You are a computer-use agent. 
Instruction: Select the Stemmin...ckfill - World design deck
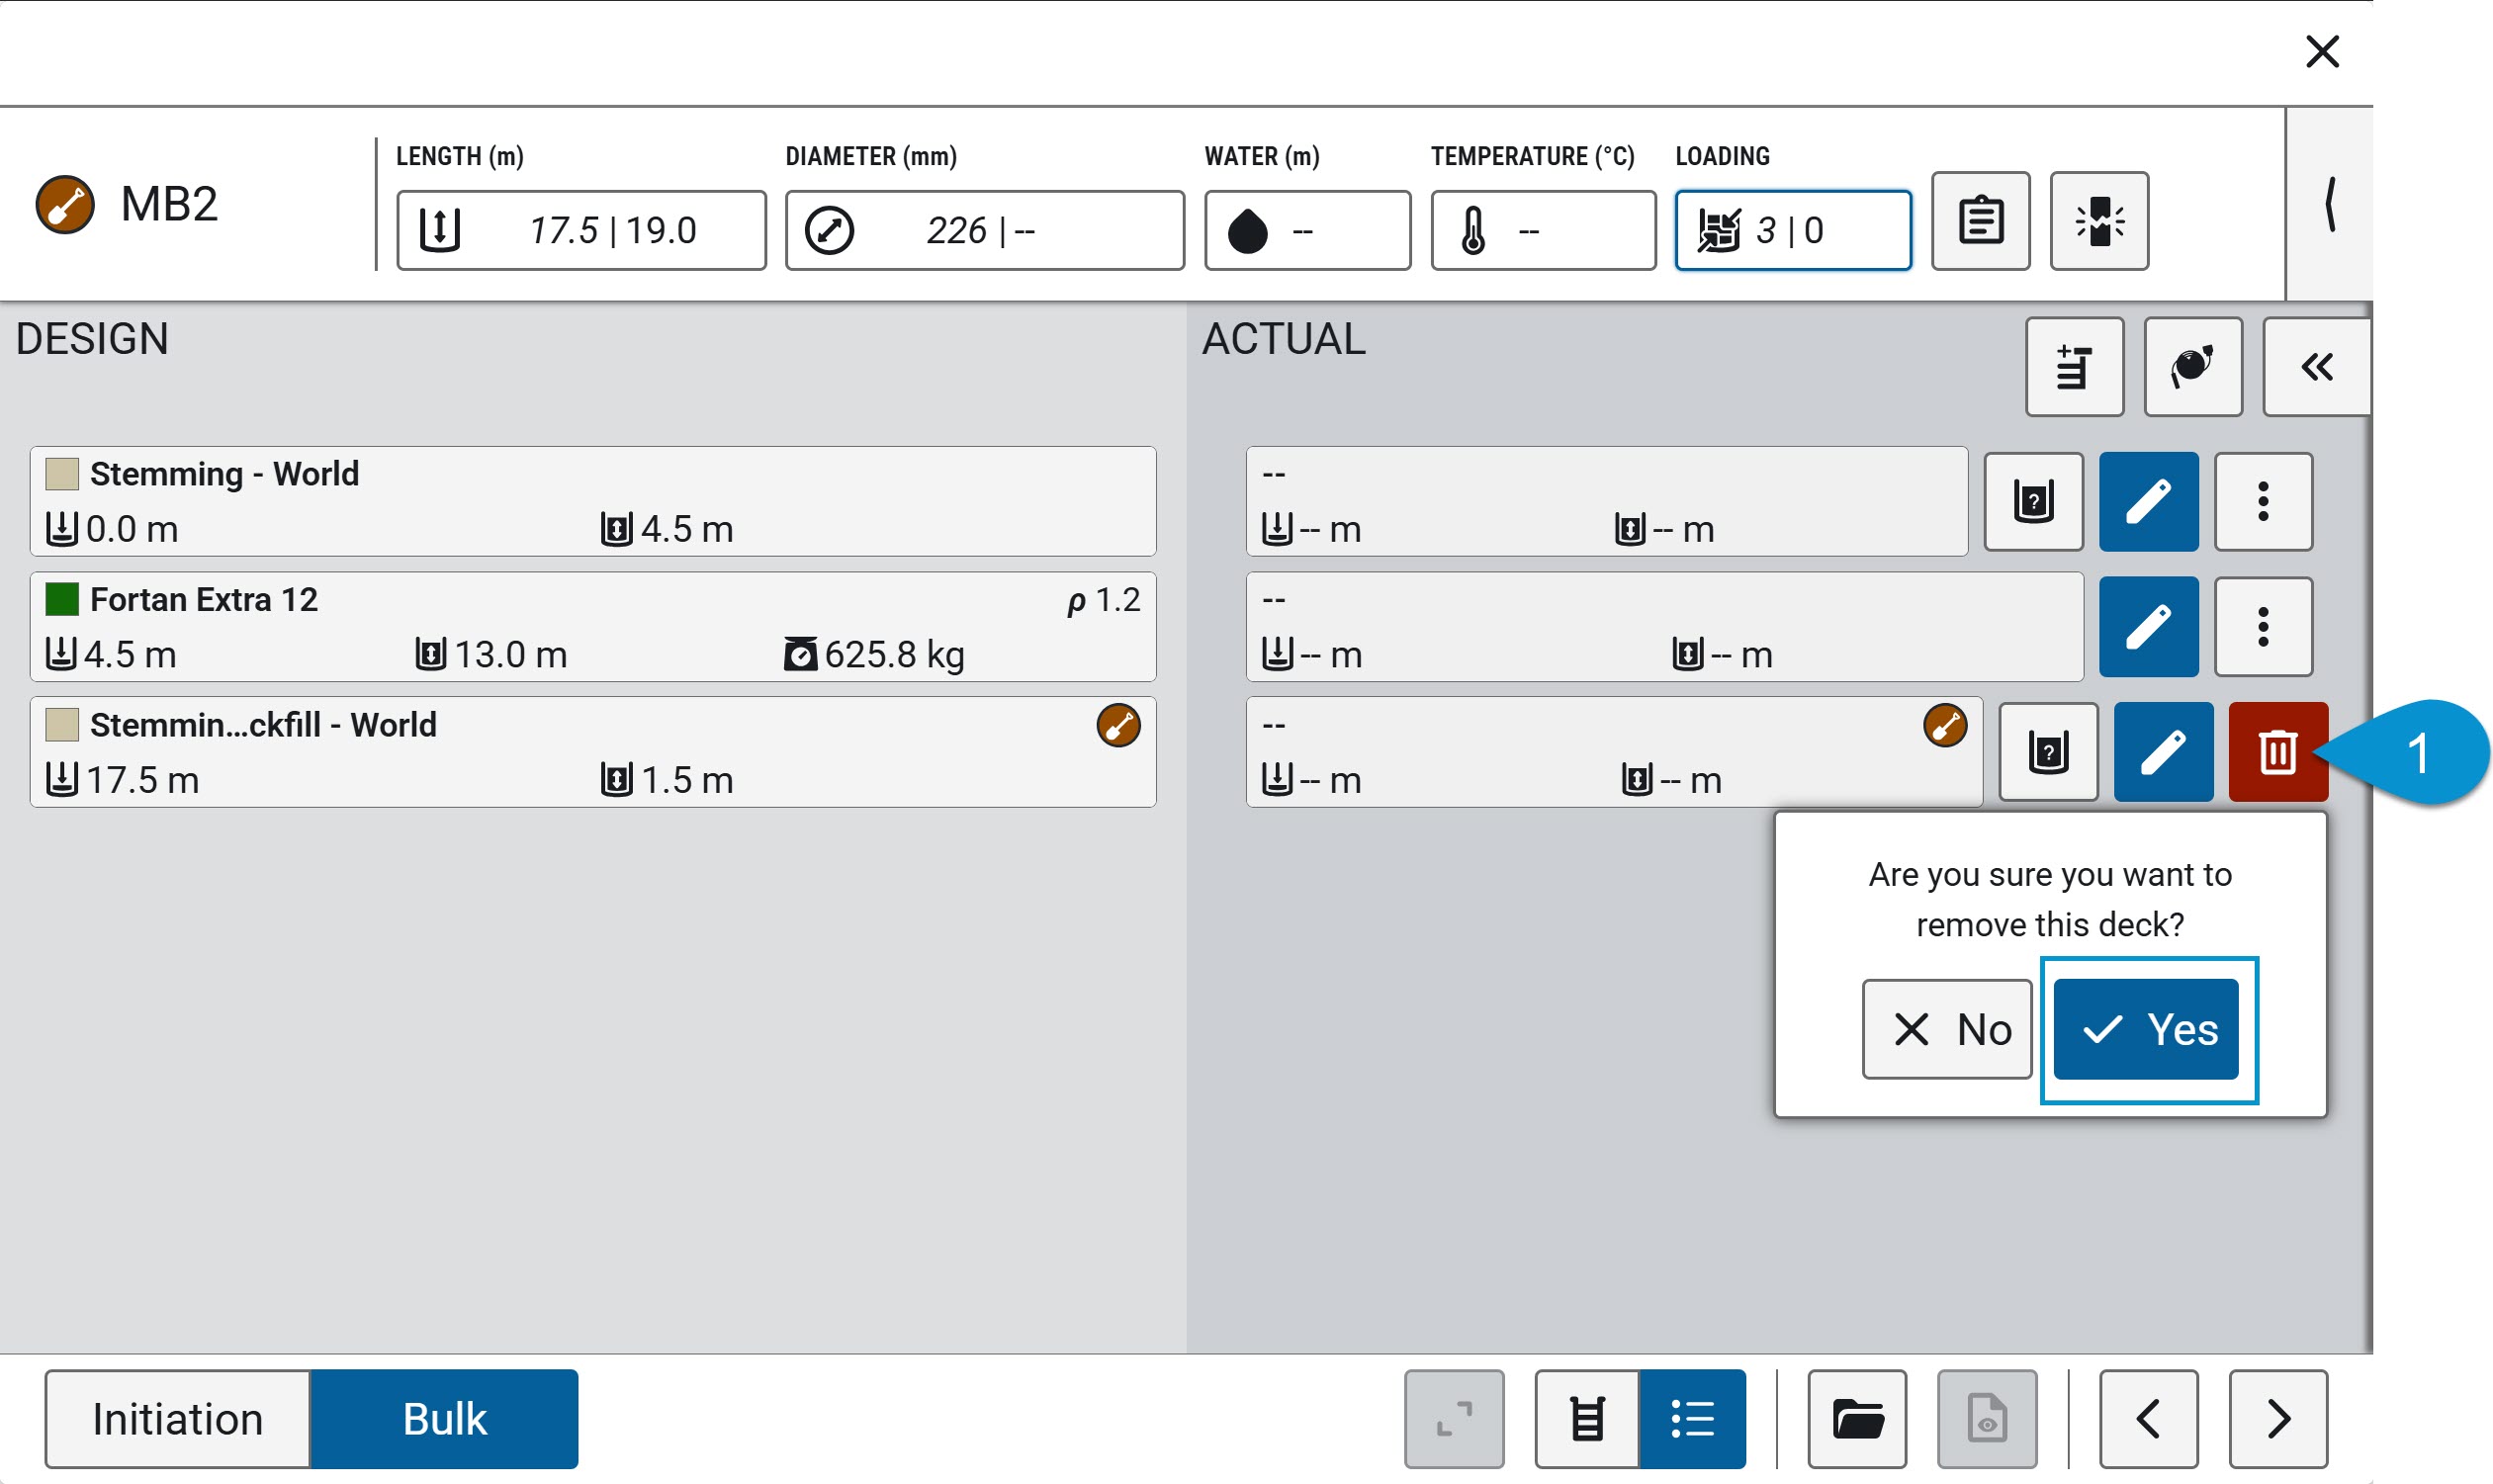(x=593, y=752)
